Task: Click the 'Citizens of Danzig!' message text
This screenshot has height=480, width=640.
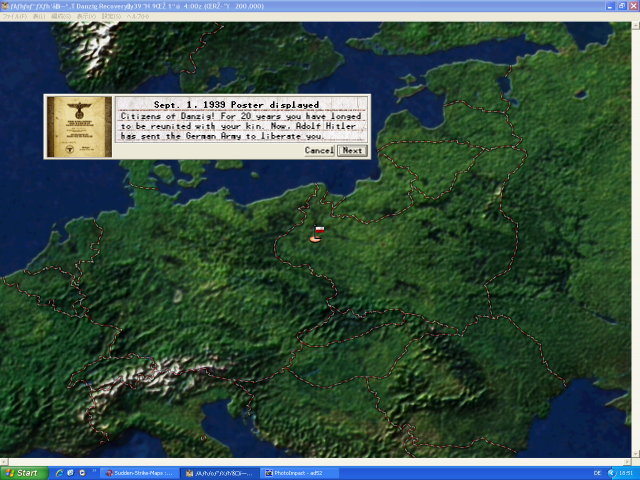Action: [241, 126]
